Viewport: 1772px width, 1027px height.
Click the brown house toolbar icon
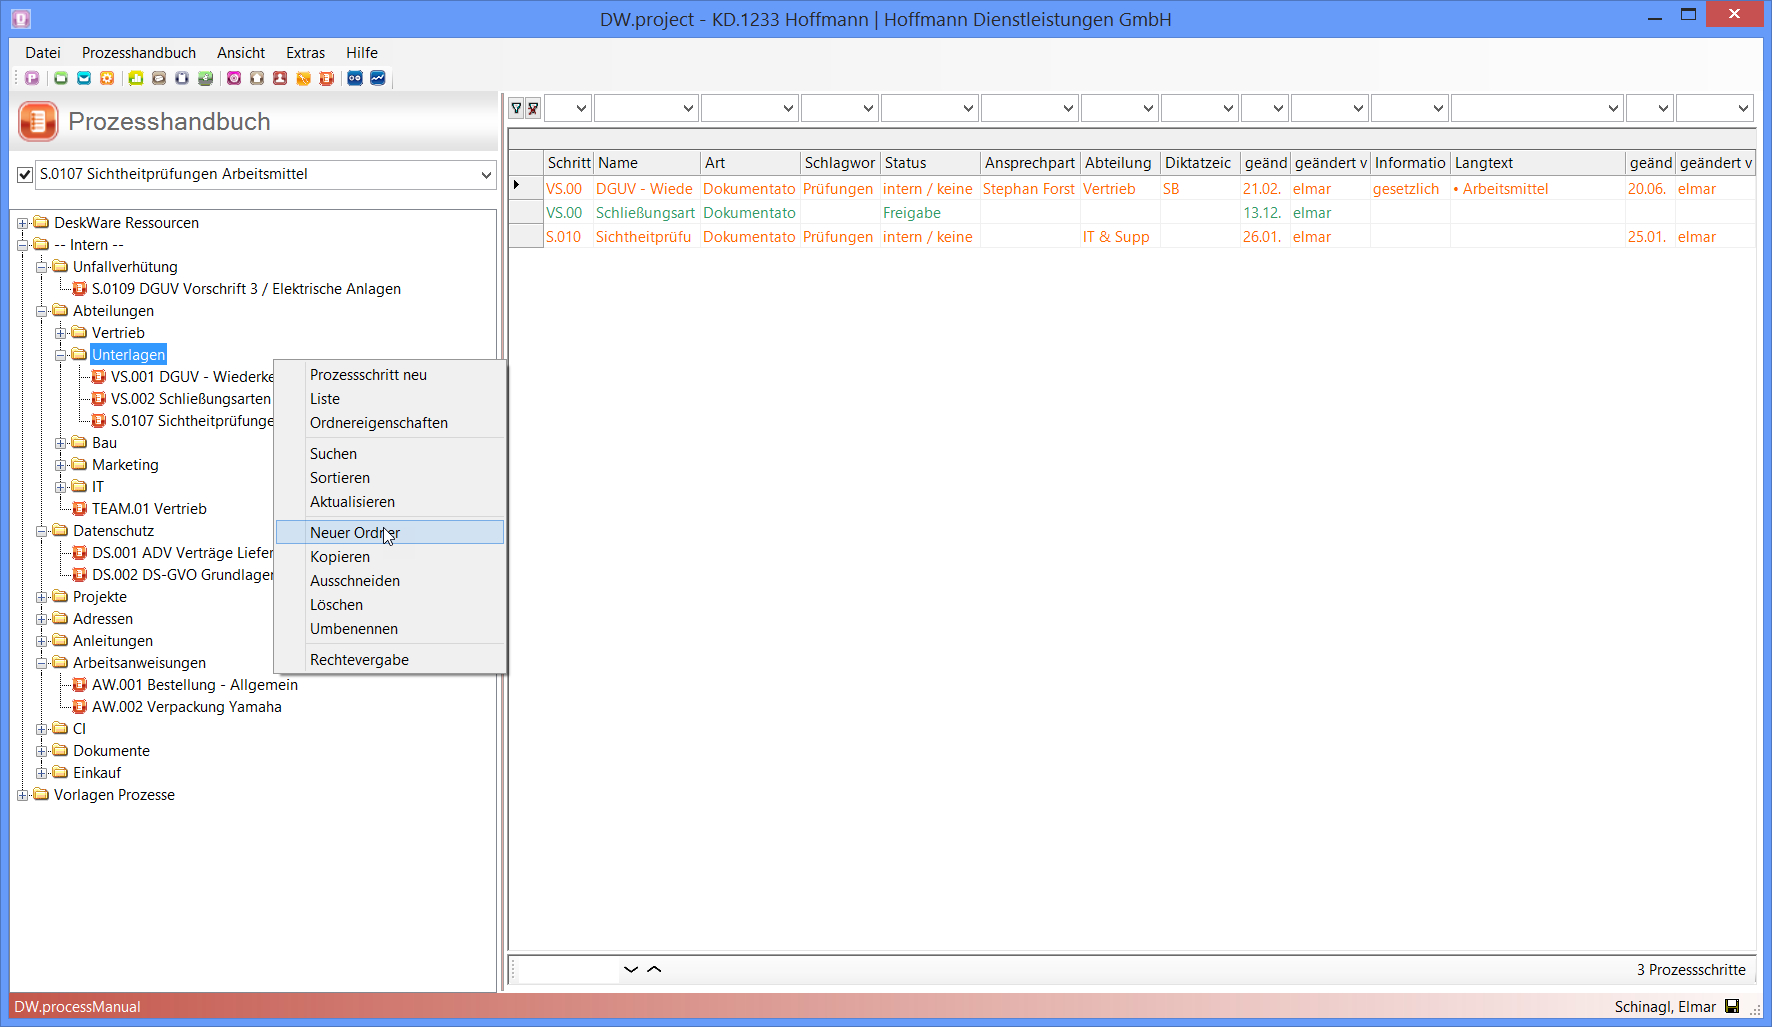257,78
